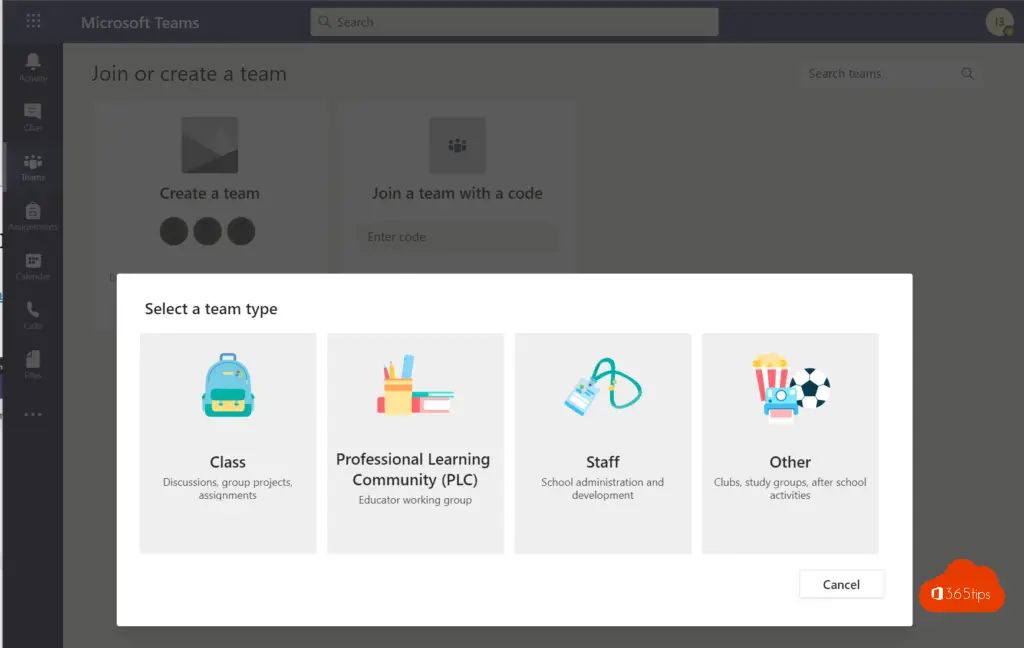This screenshot has height=648, width=1024.
Task: Open the Activity bell in sidebar
Action: coord(33,67)
